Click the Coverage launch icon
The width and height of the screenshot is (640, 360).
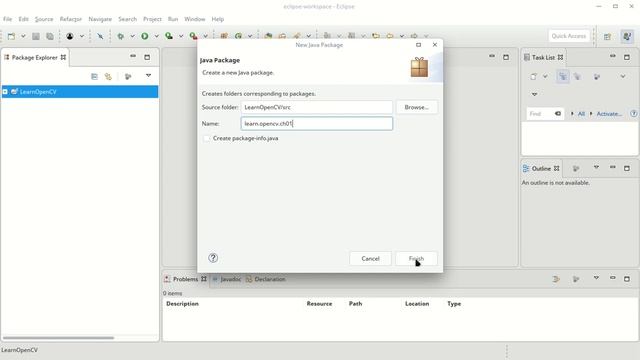pos(169,36)
